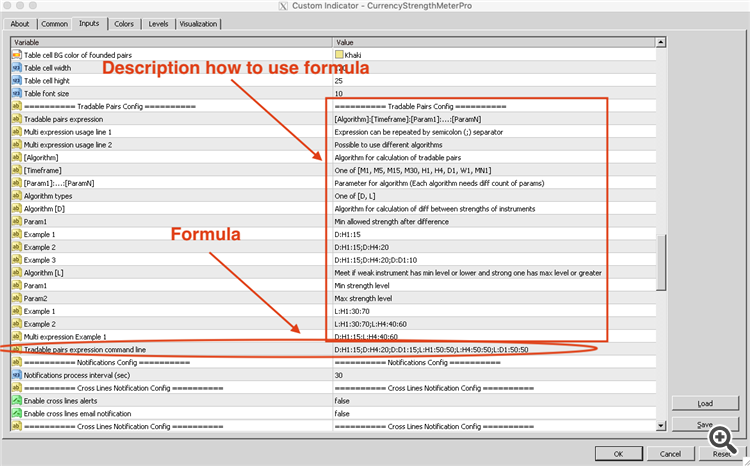Select value 'Max strength level'
This screenshot has width=750, height=466.
[x=363, y=299]
